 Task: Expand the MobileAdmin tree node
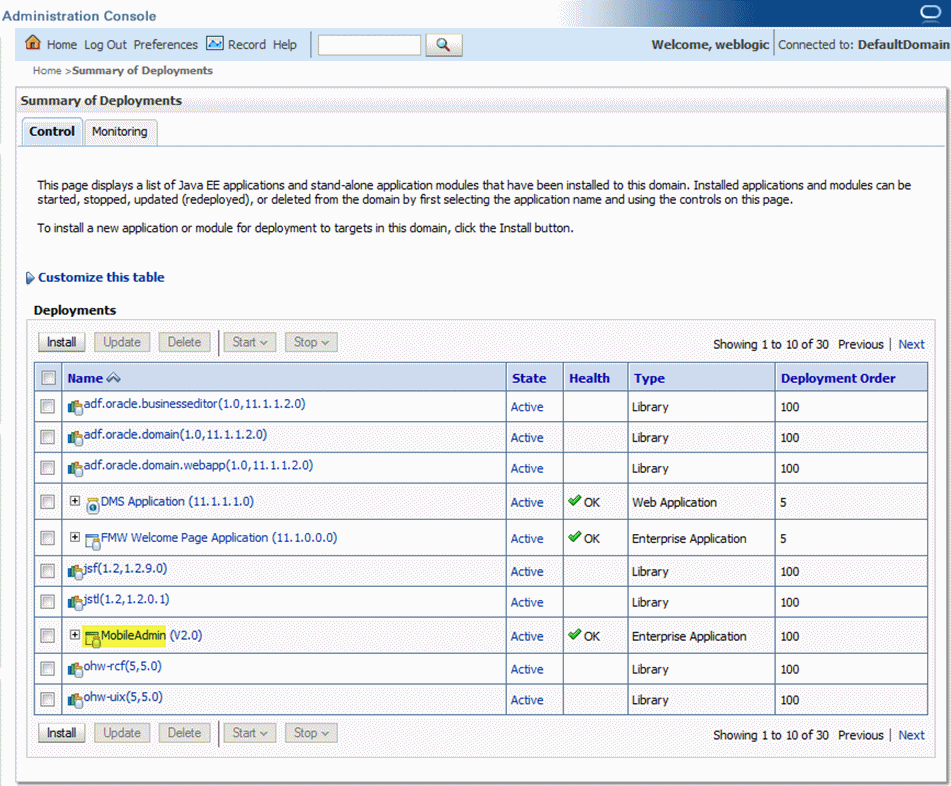point(75,634)
